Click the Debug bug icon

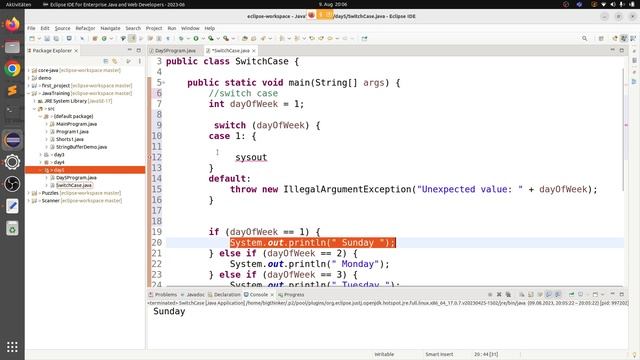(181, 38)
